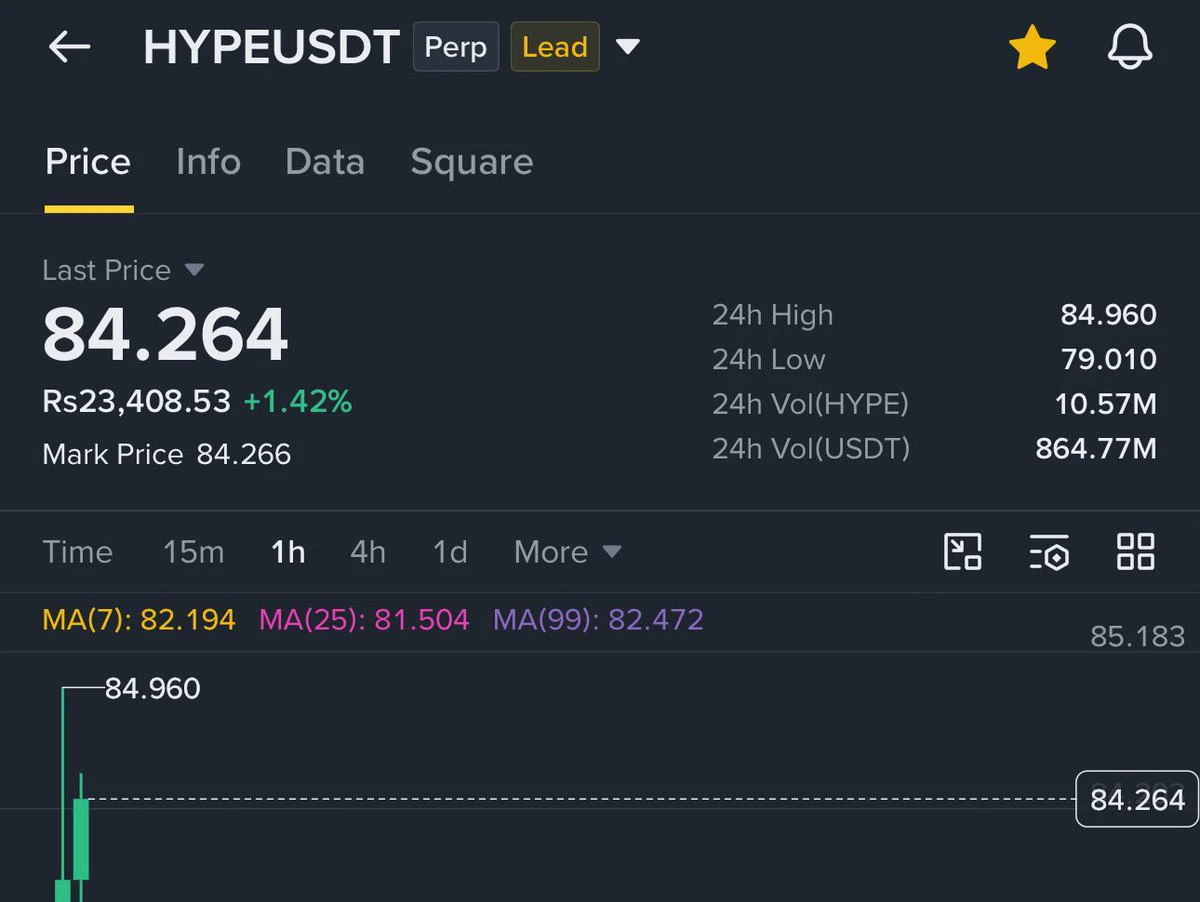Toggle the favorite star icon

(1032, 47)
